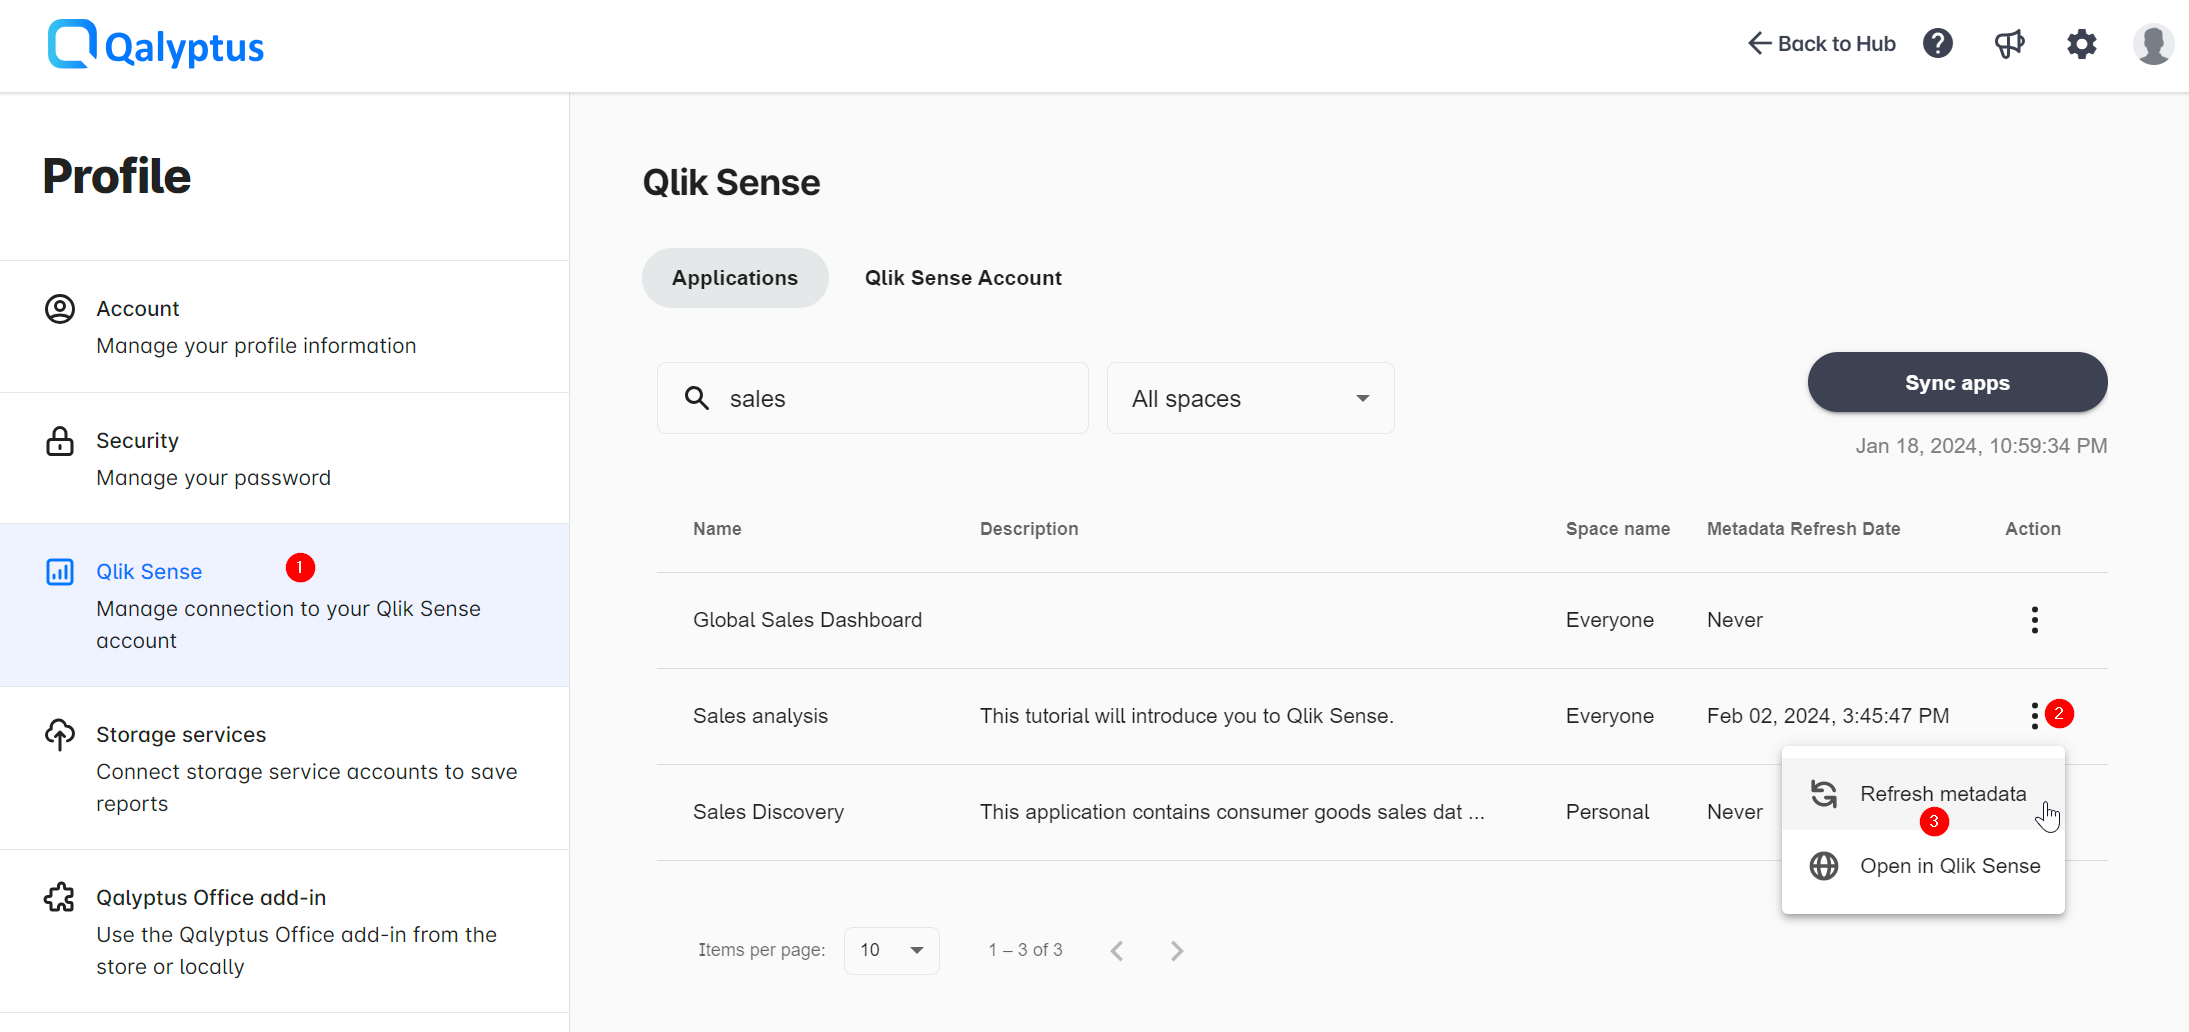Open the actions menu for Sales analysis

2034,715
